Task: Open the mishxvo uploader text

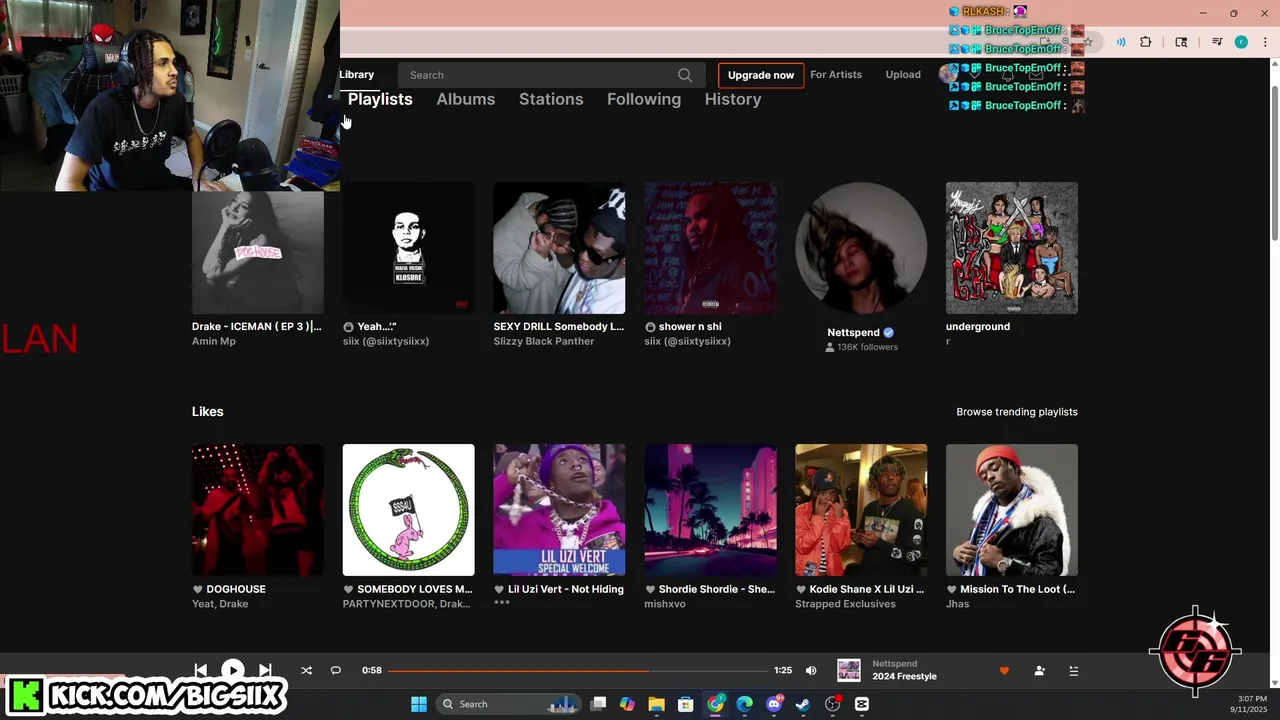Action: tap(665, 604)
